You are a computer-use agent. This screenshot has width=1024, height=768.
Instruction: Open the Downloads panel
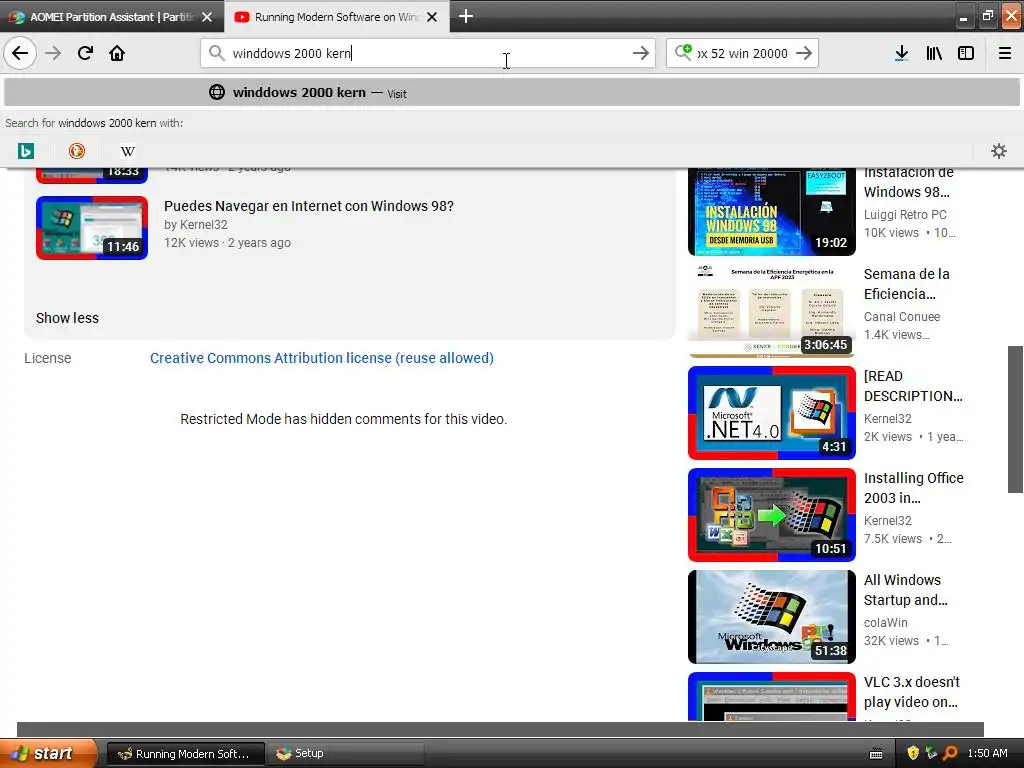coord(902,54)
